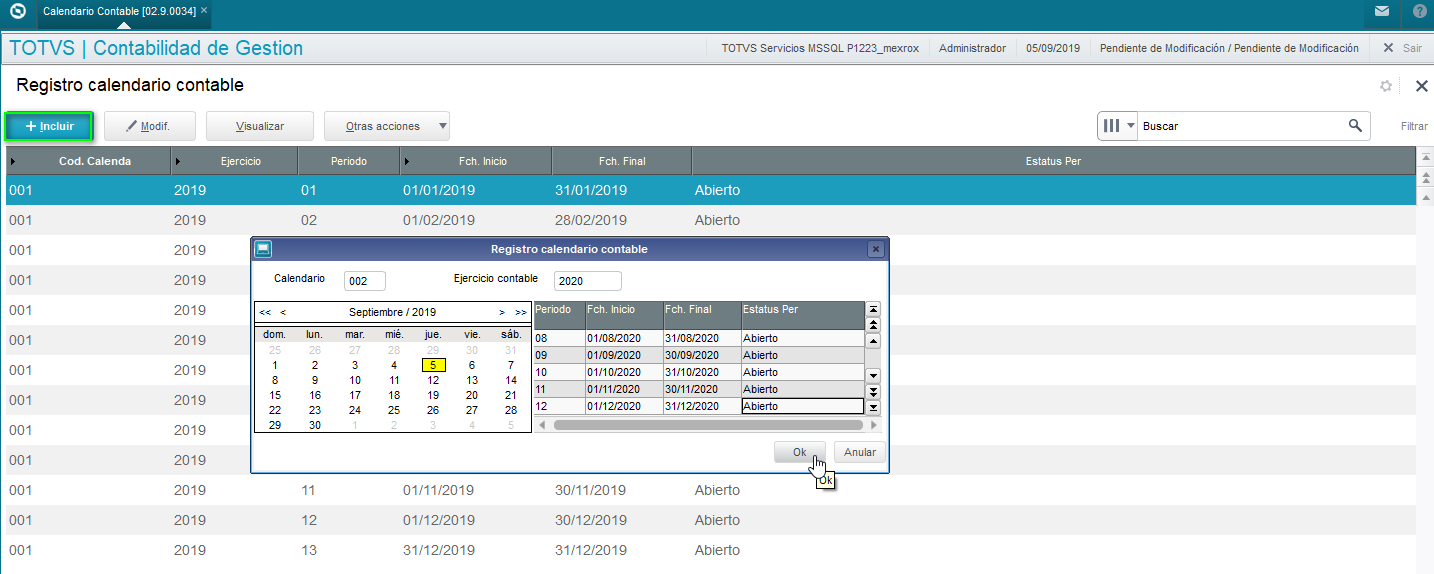Click the Calendario input field
Image resolution: width=1434 pixels, height=574 pixels.
click(x=365, y=281)
